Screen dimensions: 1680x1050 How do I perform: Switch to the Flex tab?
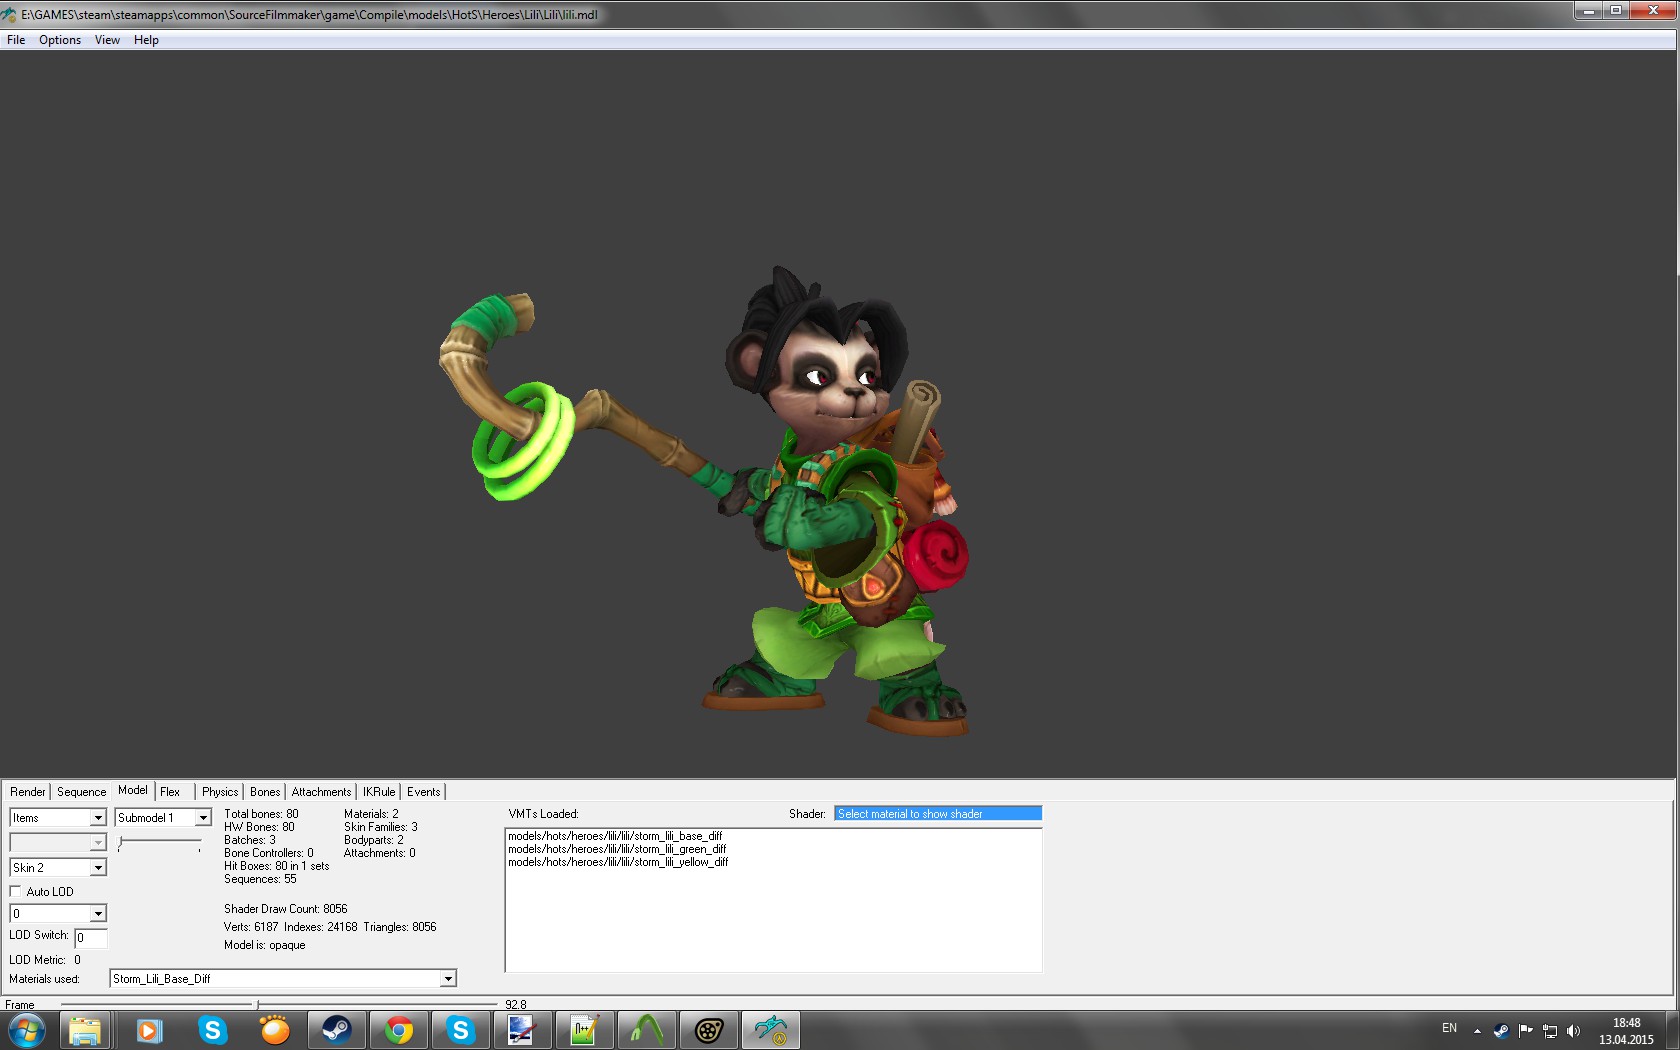(x=170, y=792)
